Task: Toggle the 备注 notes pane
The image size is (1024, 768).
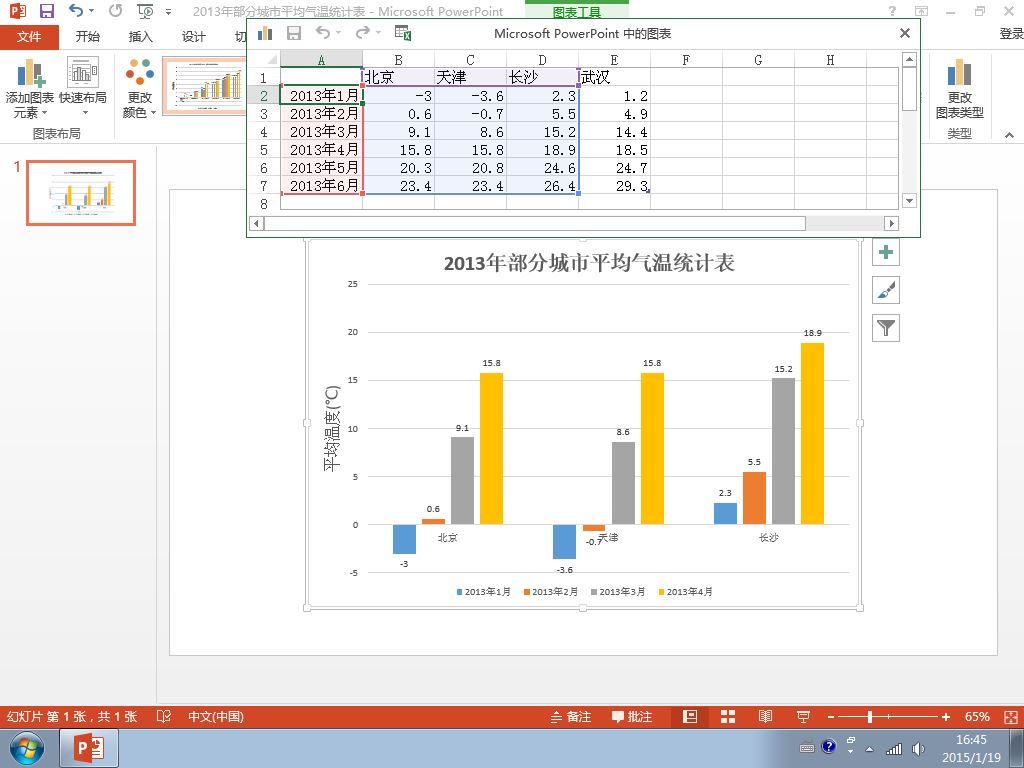Action: (570, 716)
